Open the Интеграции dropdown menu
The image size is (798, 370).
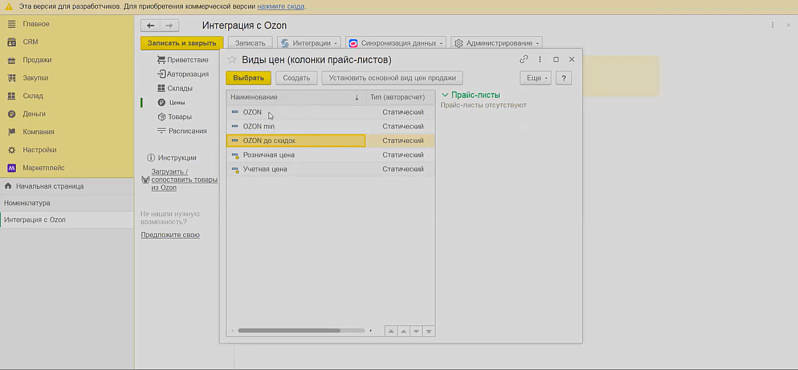pos(309,43)
